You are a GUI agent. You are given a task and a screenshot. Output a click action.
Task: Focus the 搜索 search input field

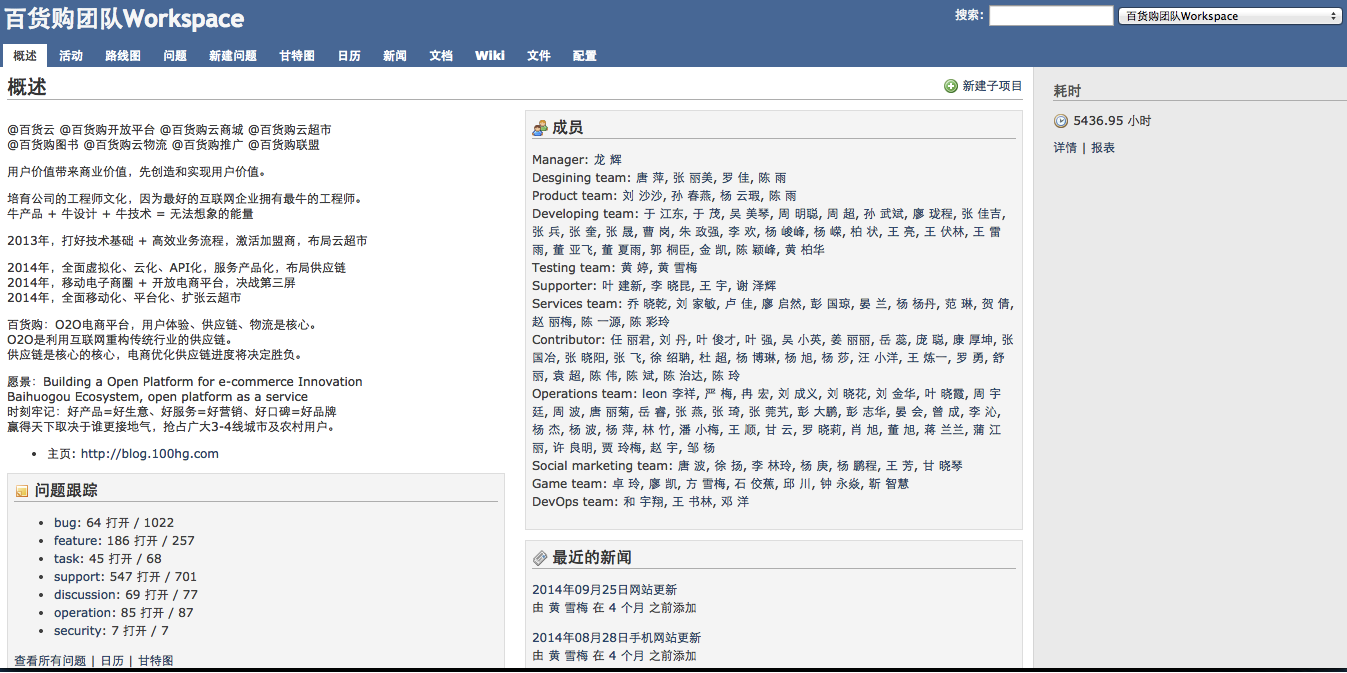coord(1050,16)
